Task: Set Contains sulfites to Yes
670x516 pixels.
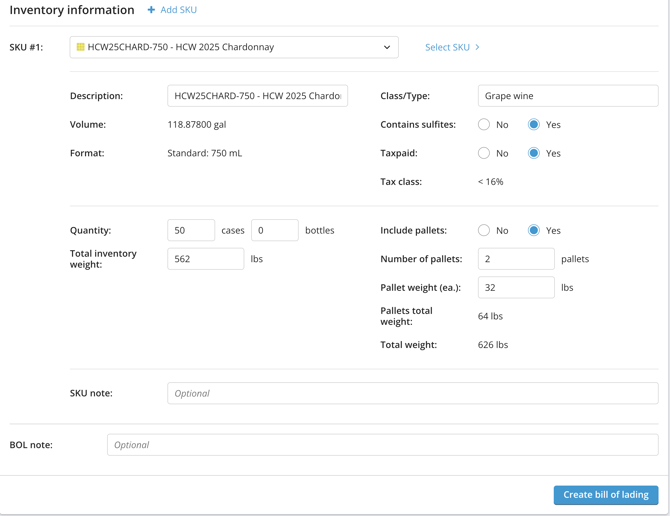Action: [534, 125]
